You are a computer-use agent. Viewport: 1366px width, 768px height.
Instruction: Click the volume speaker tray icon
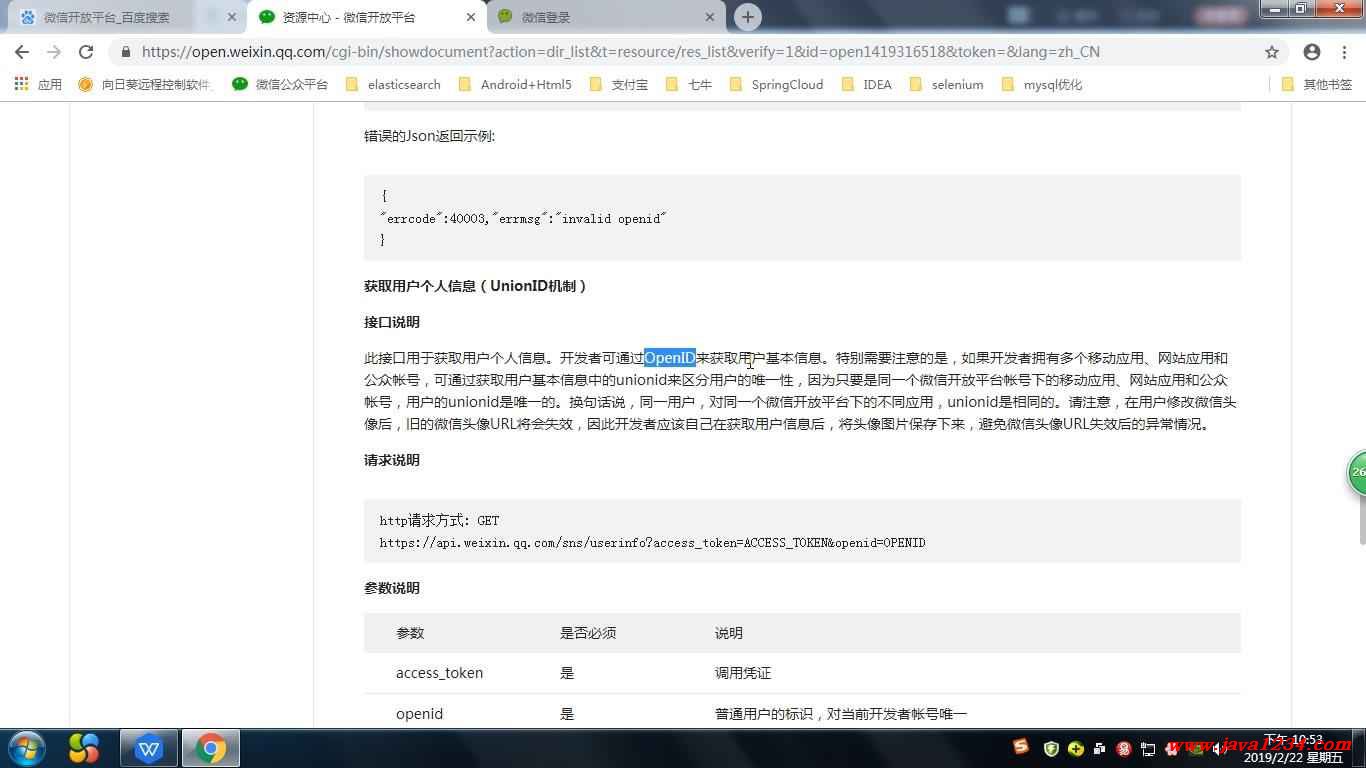pyautogui.click(x=1220, y=748)
